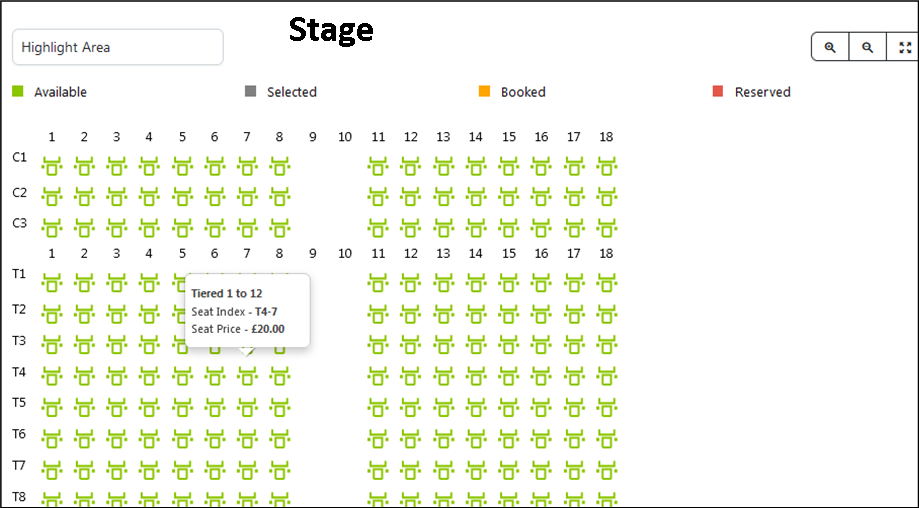Book seat T1-14 in tiered section
Screen dimensions: 919x508
(475, 283)
